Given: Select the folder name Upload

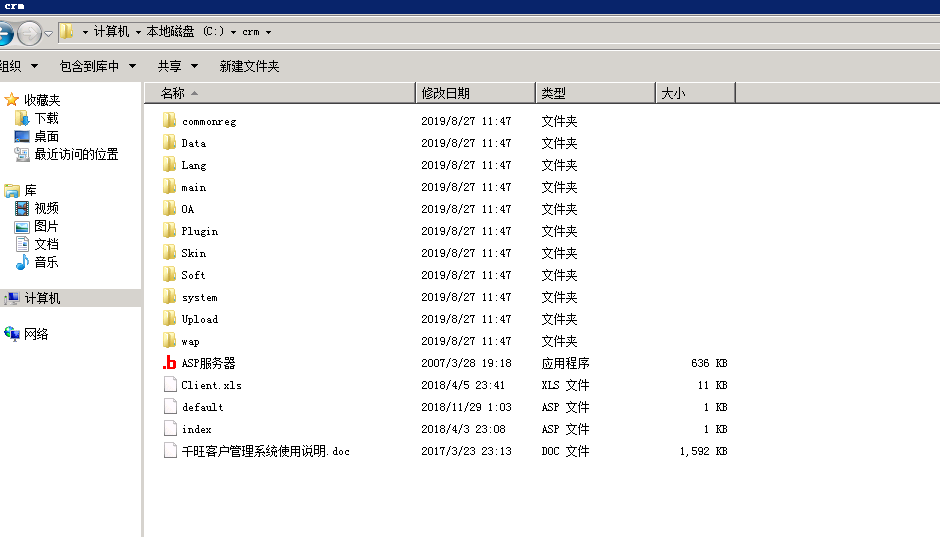Looking at the screenshot, I should point(200,319).
